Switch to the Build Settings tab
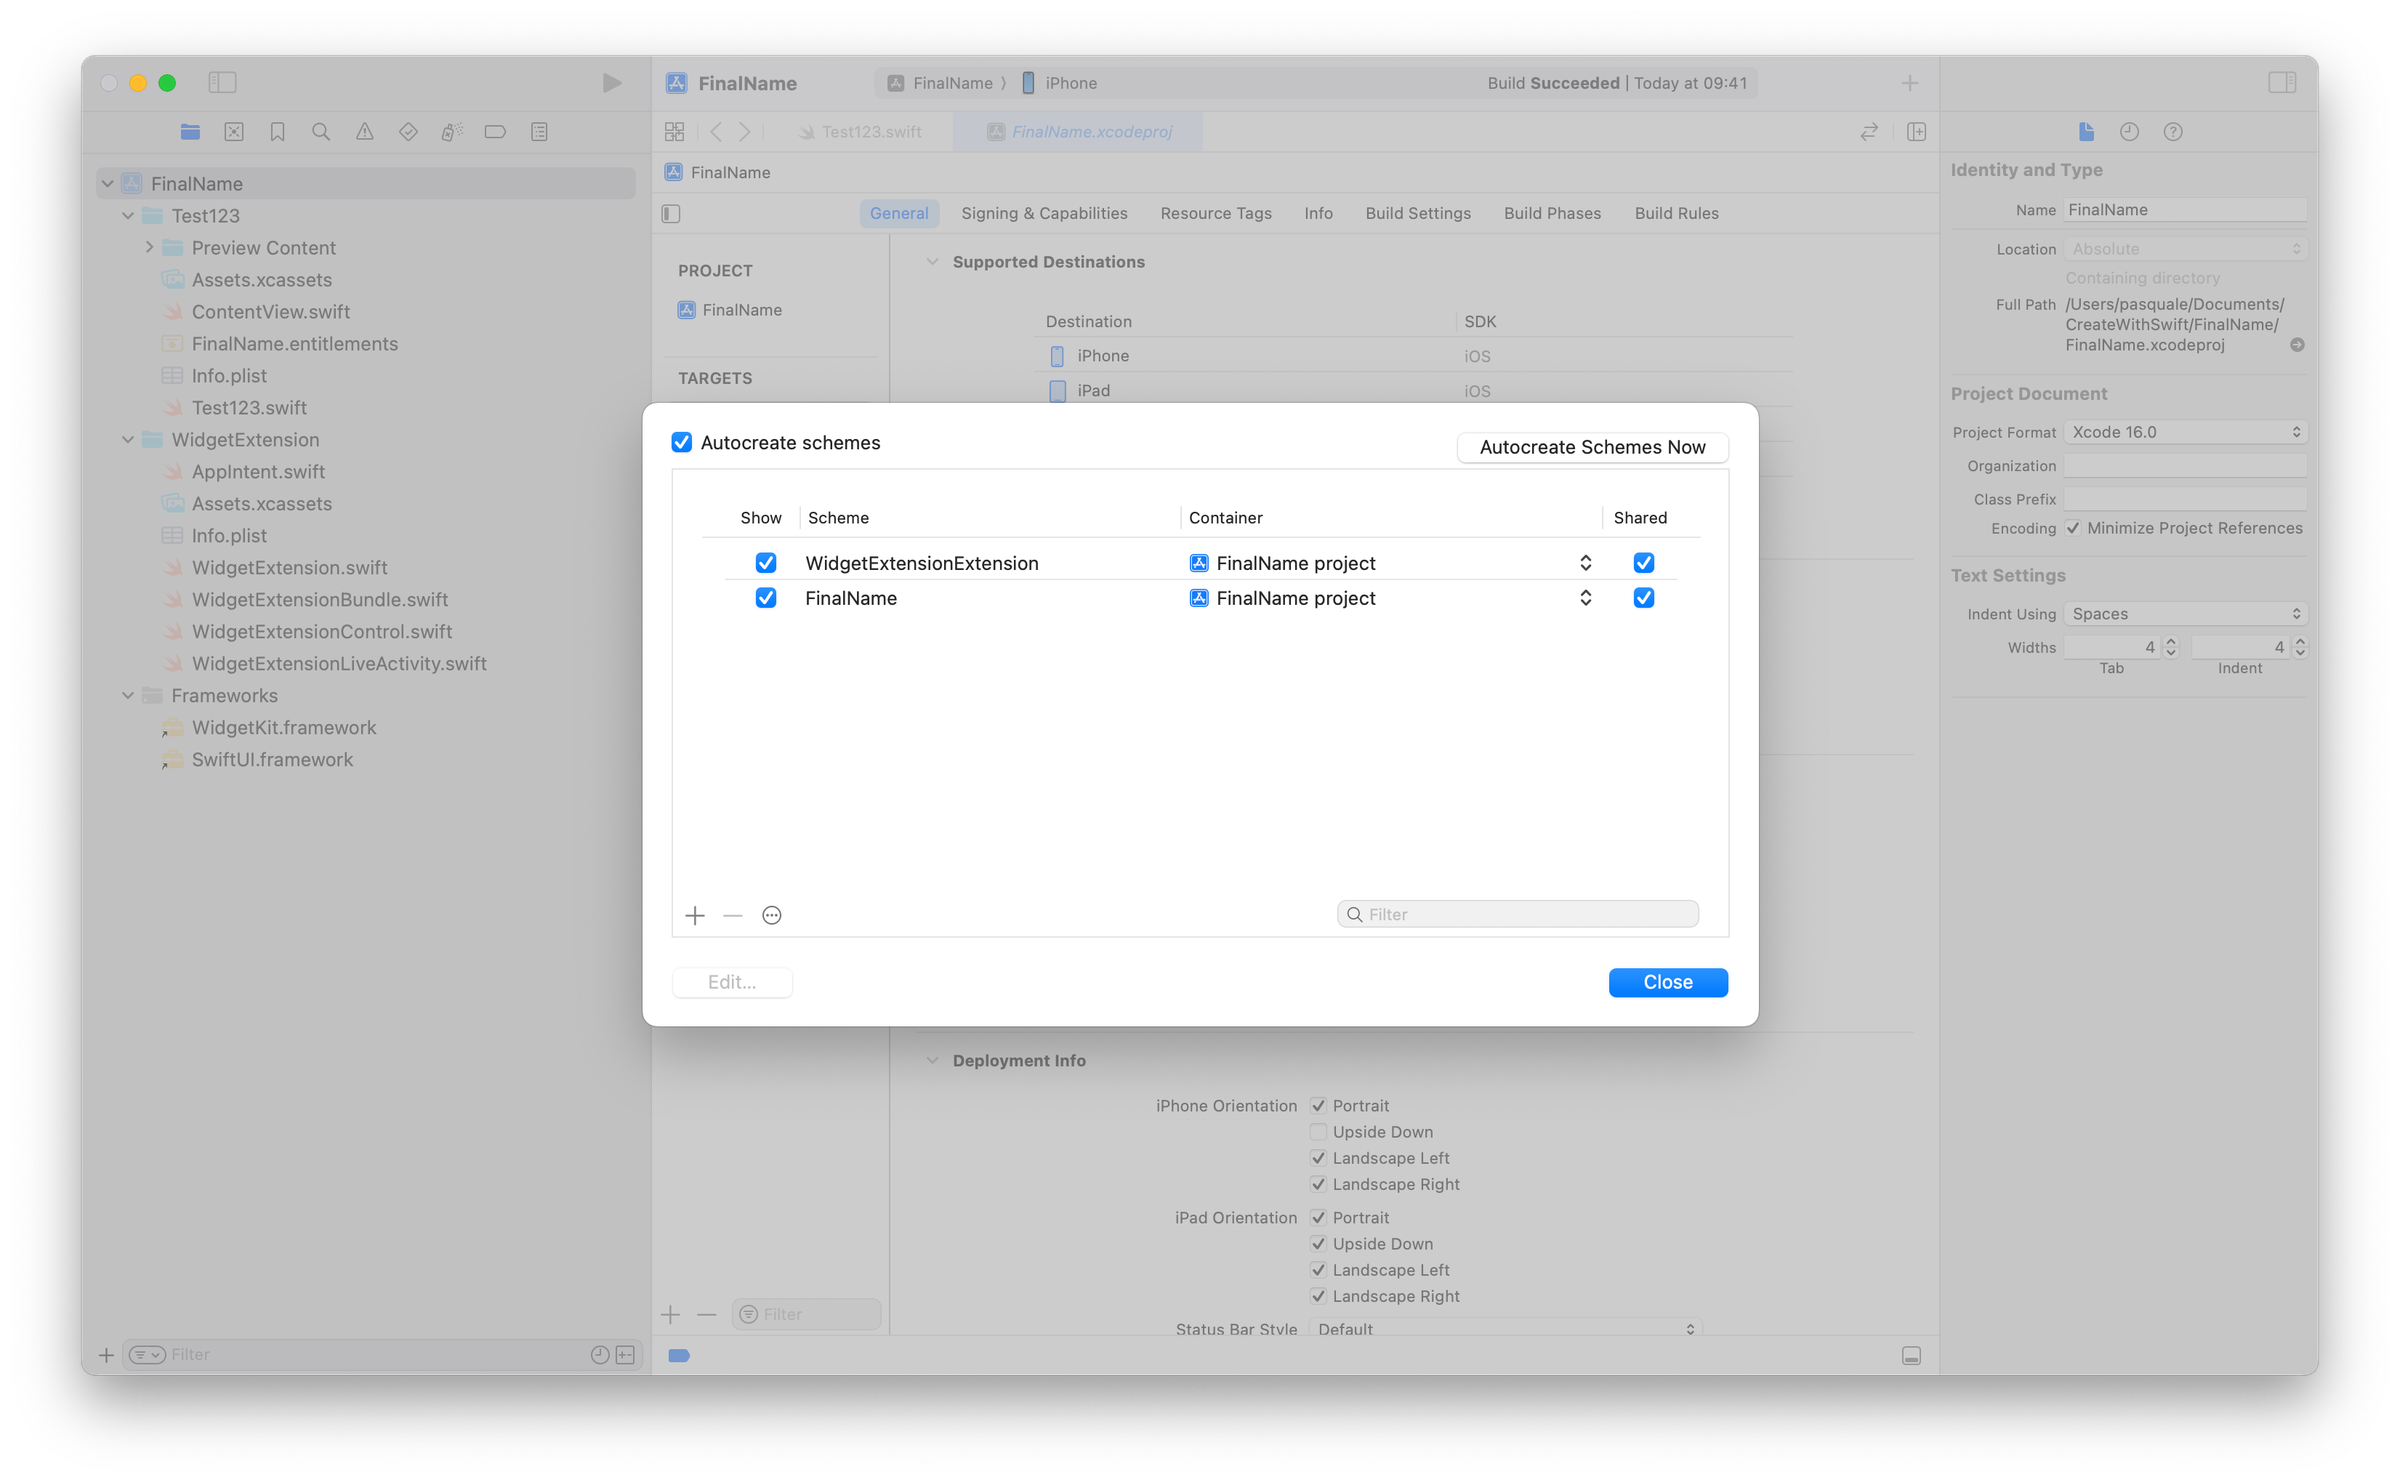This screenshot has height=1483, width=2400. (1418, 213)
